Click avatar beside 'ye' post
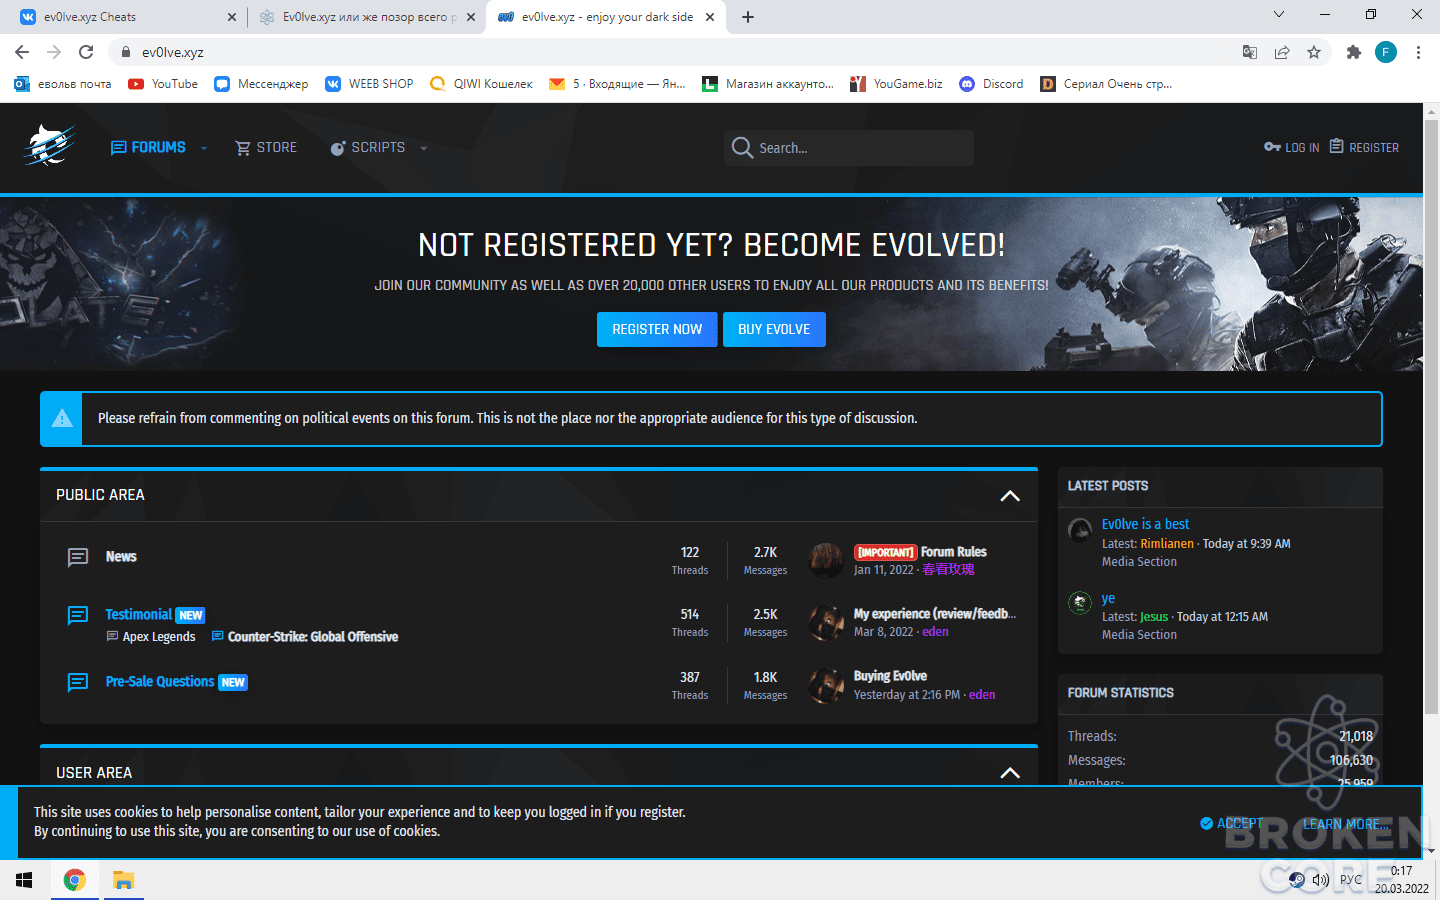 pos(1080,602)
